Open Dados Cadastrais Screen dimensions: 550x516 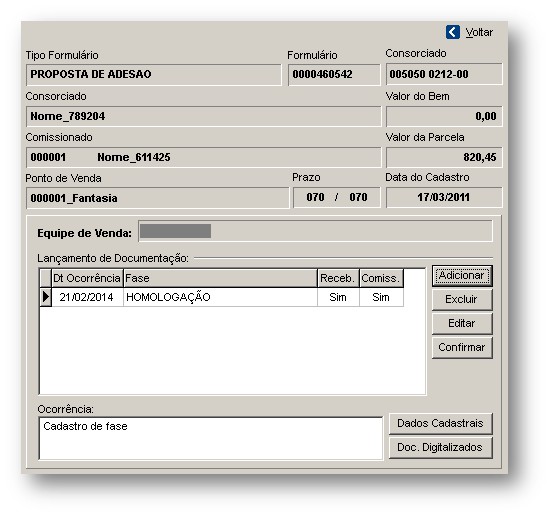click(441, 423)
